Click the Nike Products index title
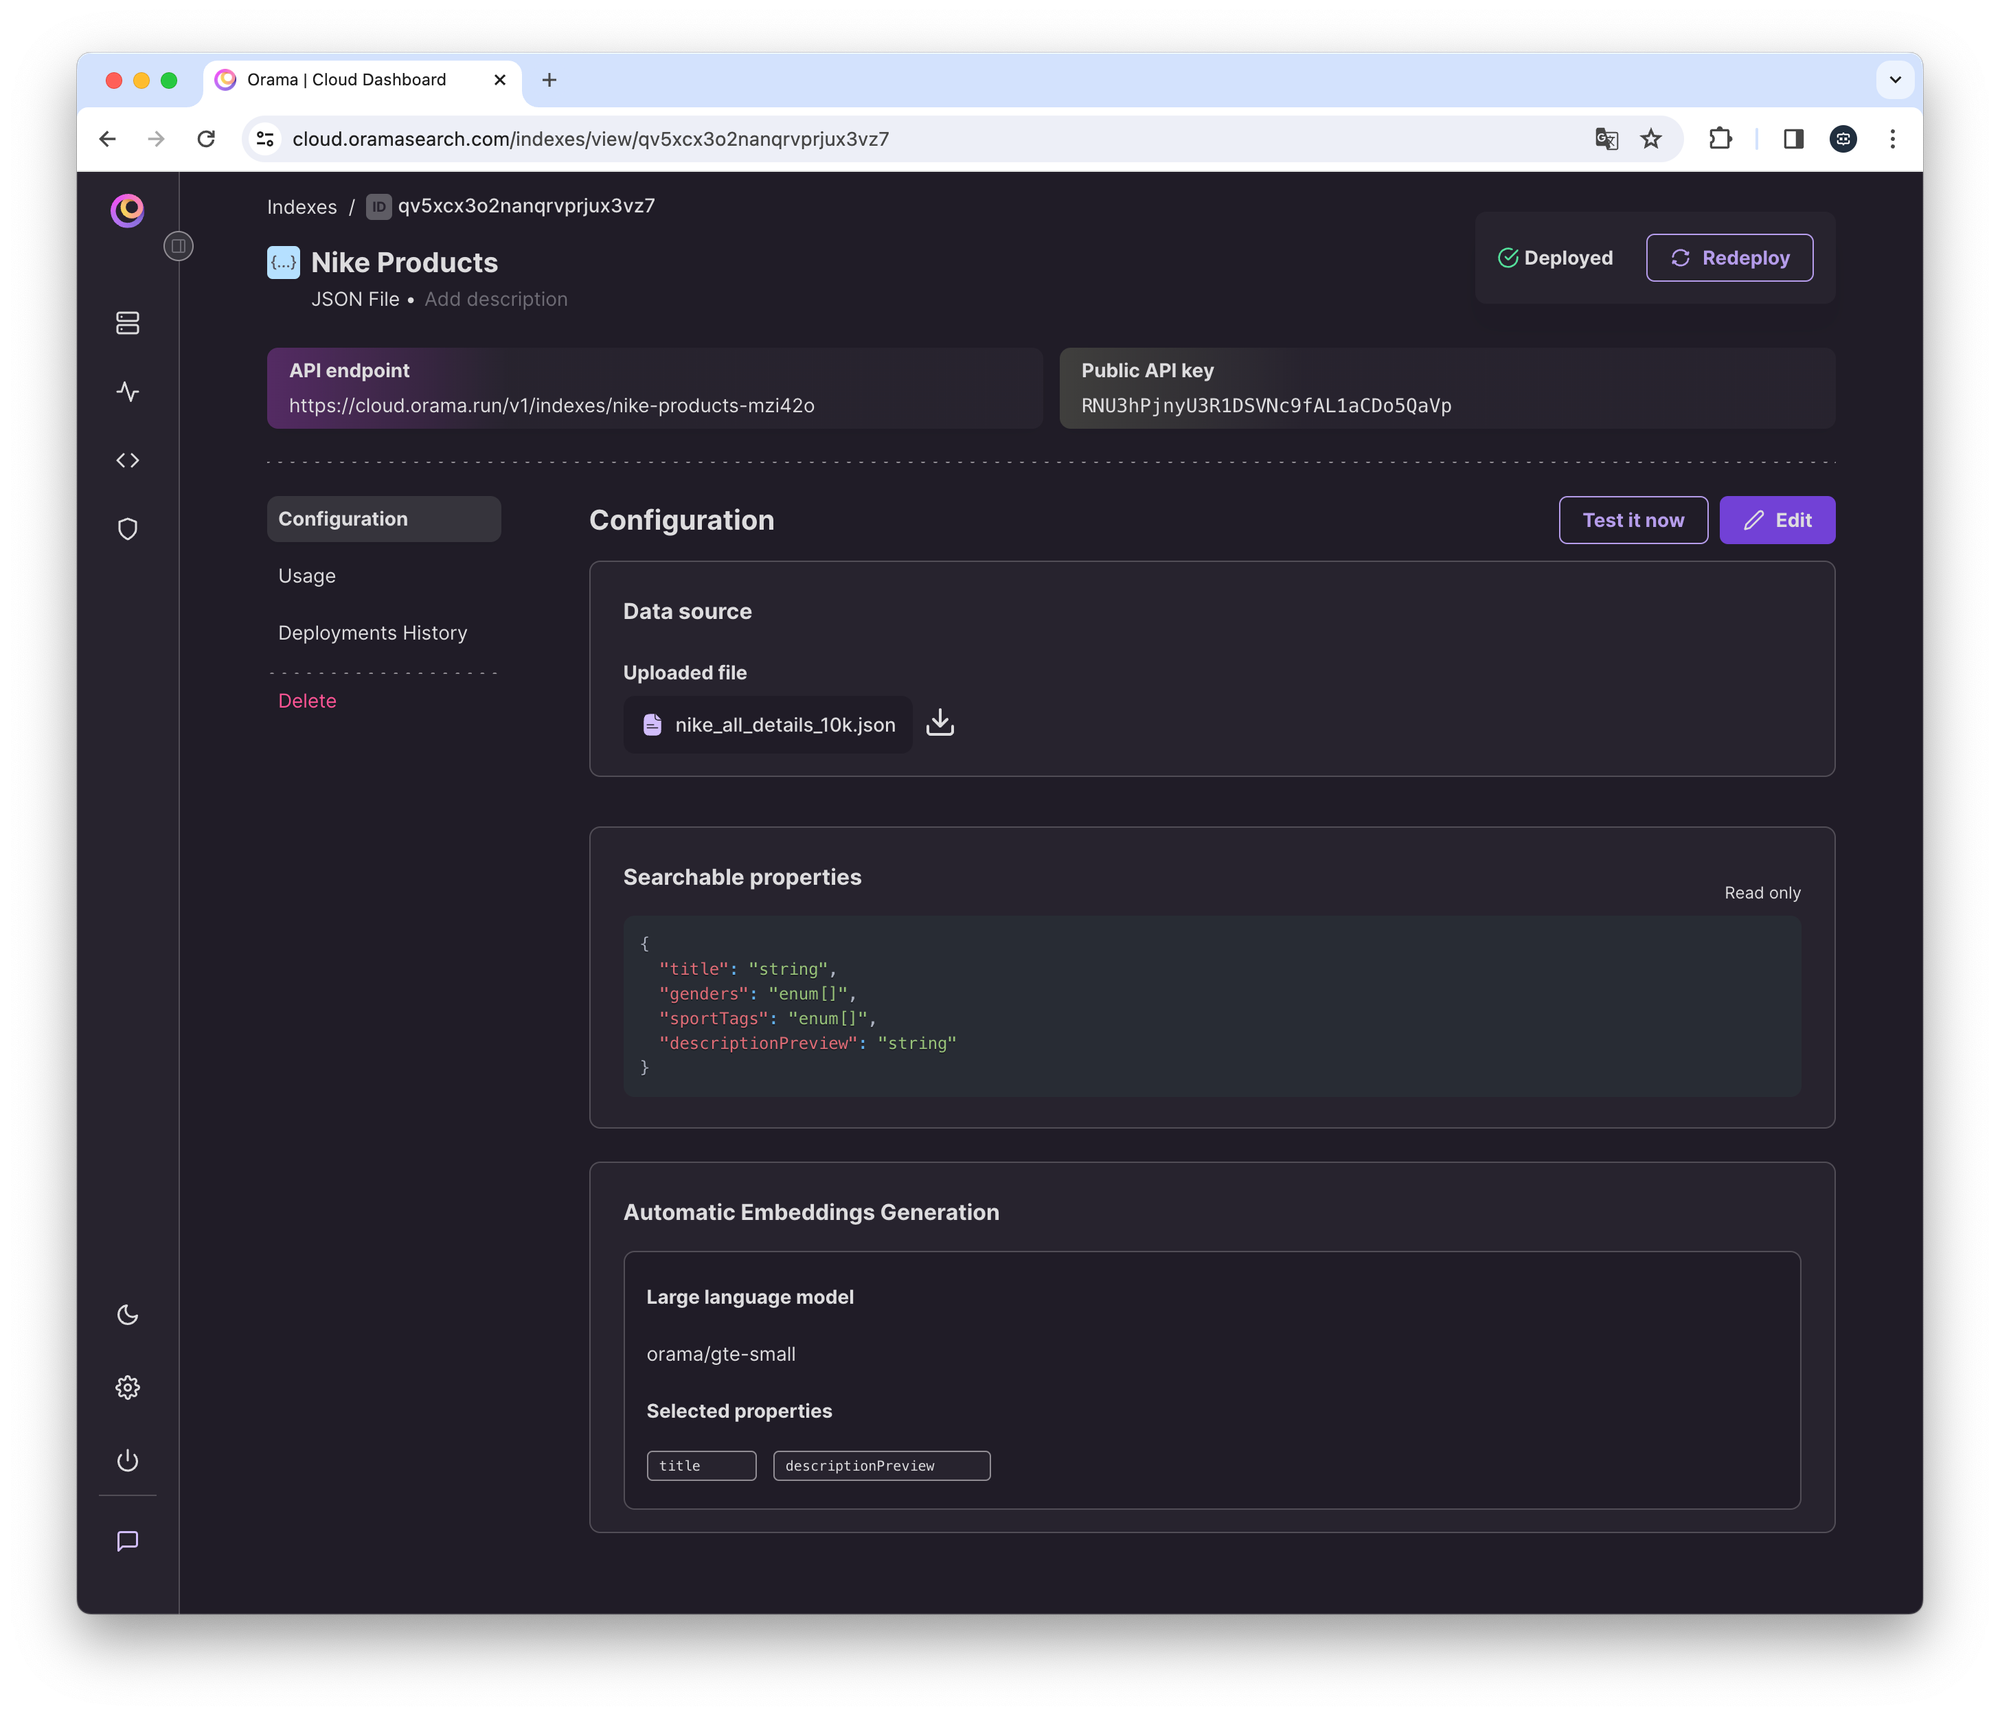 404,262
